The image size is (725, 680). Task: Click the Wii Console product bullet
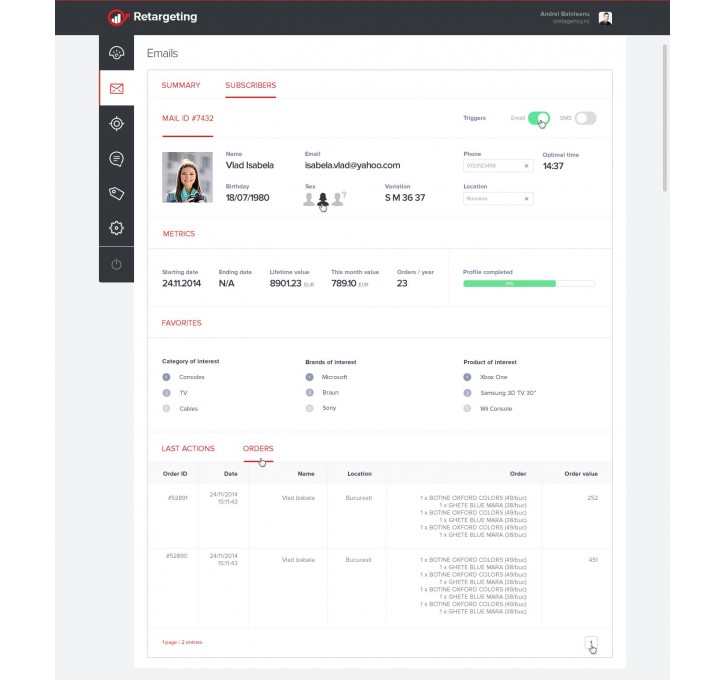pos(467,409)
